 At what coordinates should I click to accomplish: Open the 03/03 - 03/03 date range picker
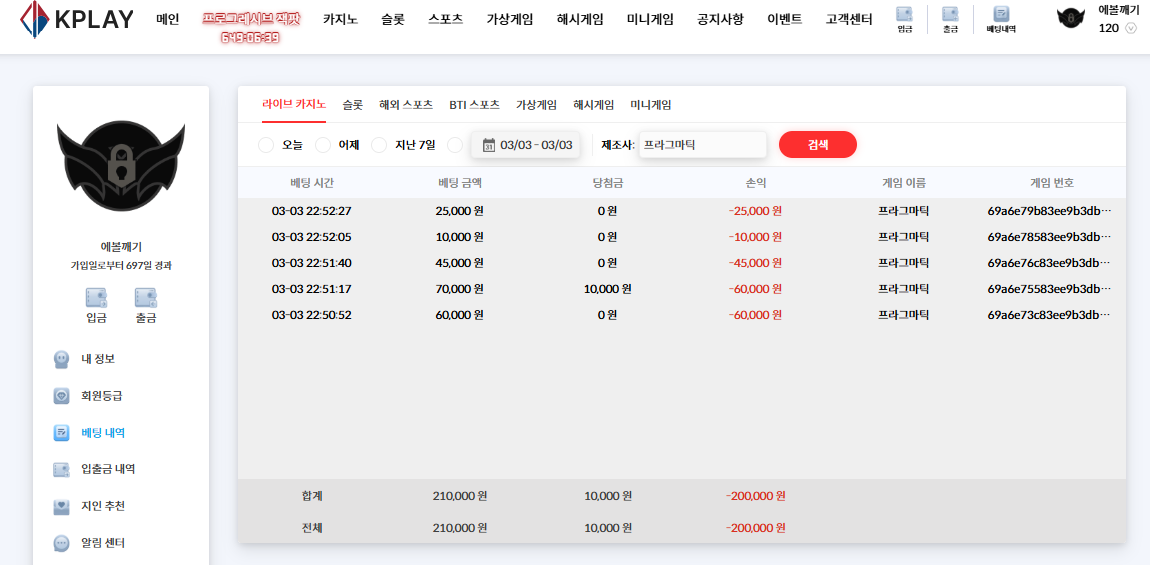coord(526,145)
